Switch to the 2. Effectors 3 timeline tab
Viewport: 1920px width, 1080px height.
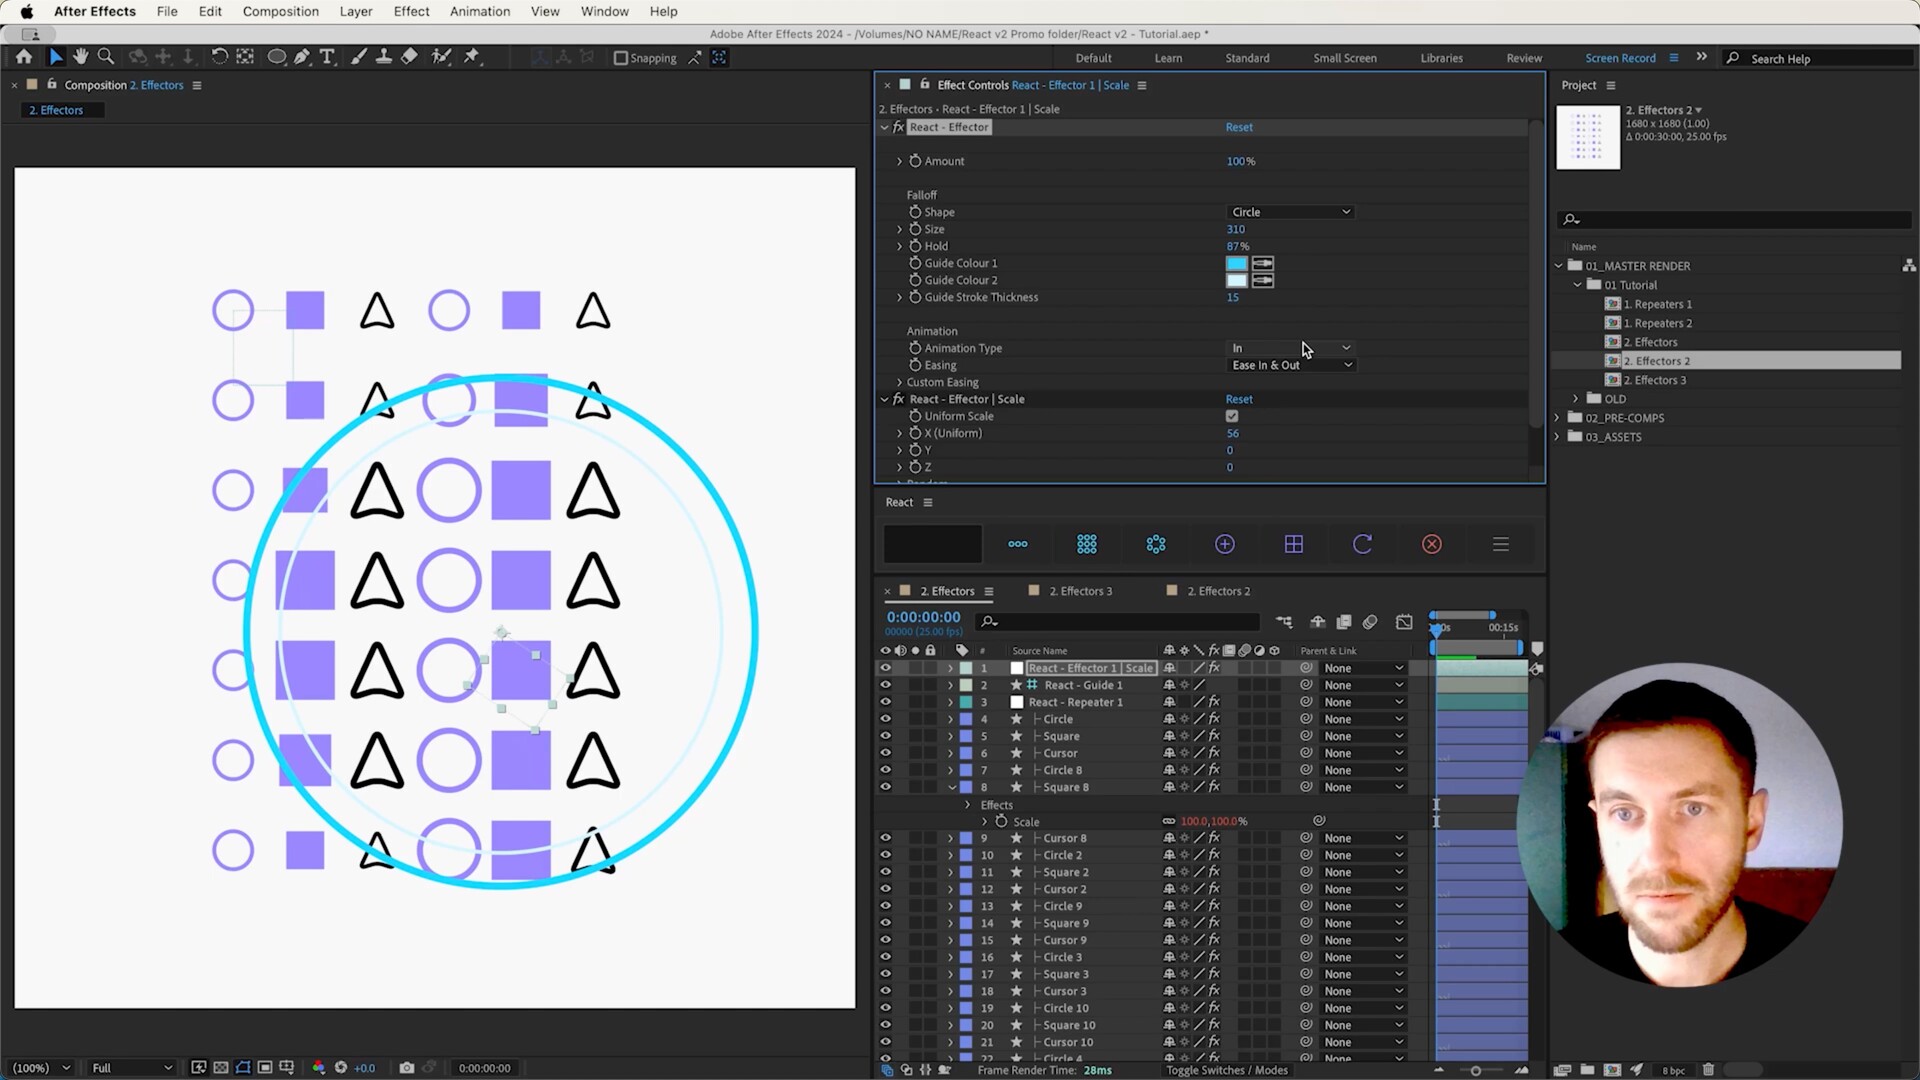click(1080, 591)
